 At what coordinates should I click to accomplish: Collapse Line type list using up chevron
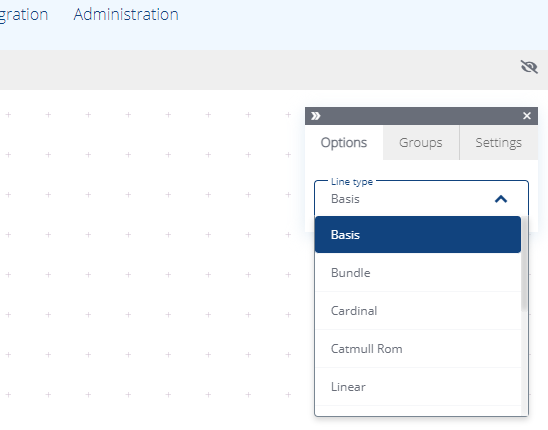coord(501,199)
